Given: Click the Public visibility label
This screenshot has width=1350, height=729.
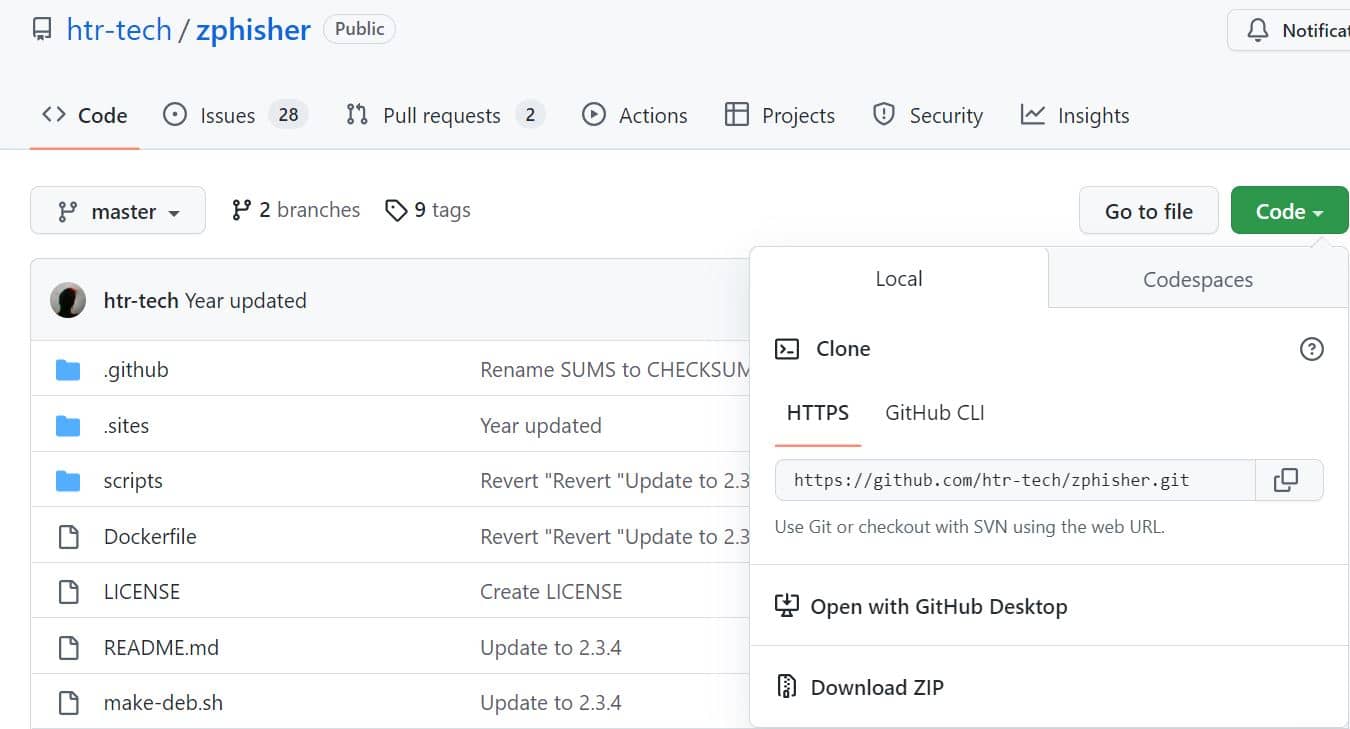Looking at the screenshot, I should pos(359,29).
